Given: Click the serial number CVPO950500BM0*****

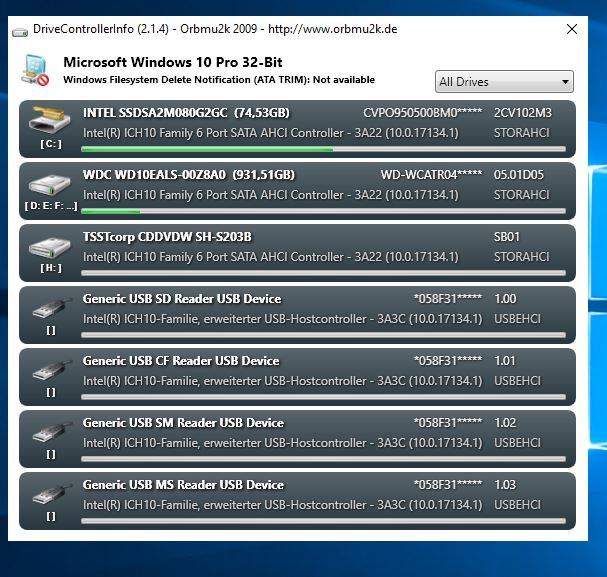Looking at the screenshot, I should coord(422,113).
